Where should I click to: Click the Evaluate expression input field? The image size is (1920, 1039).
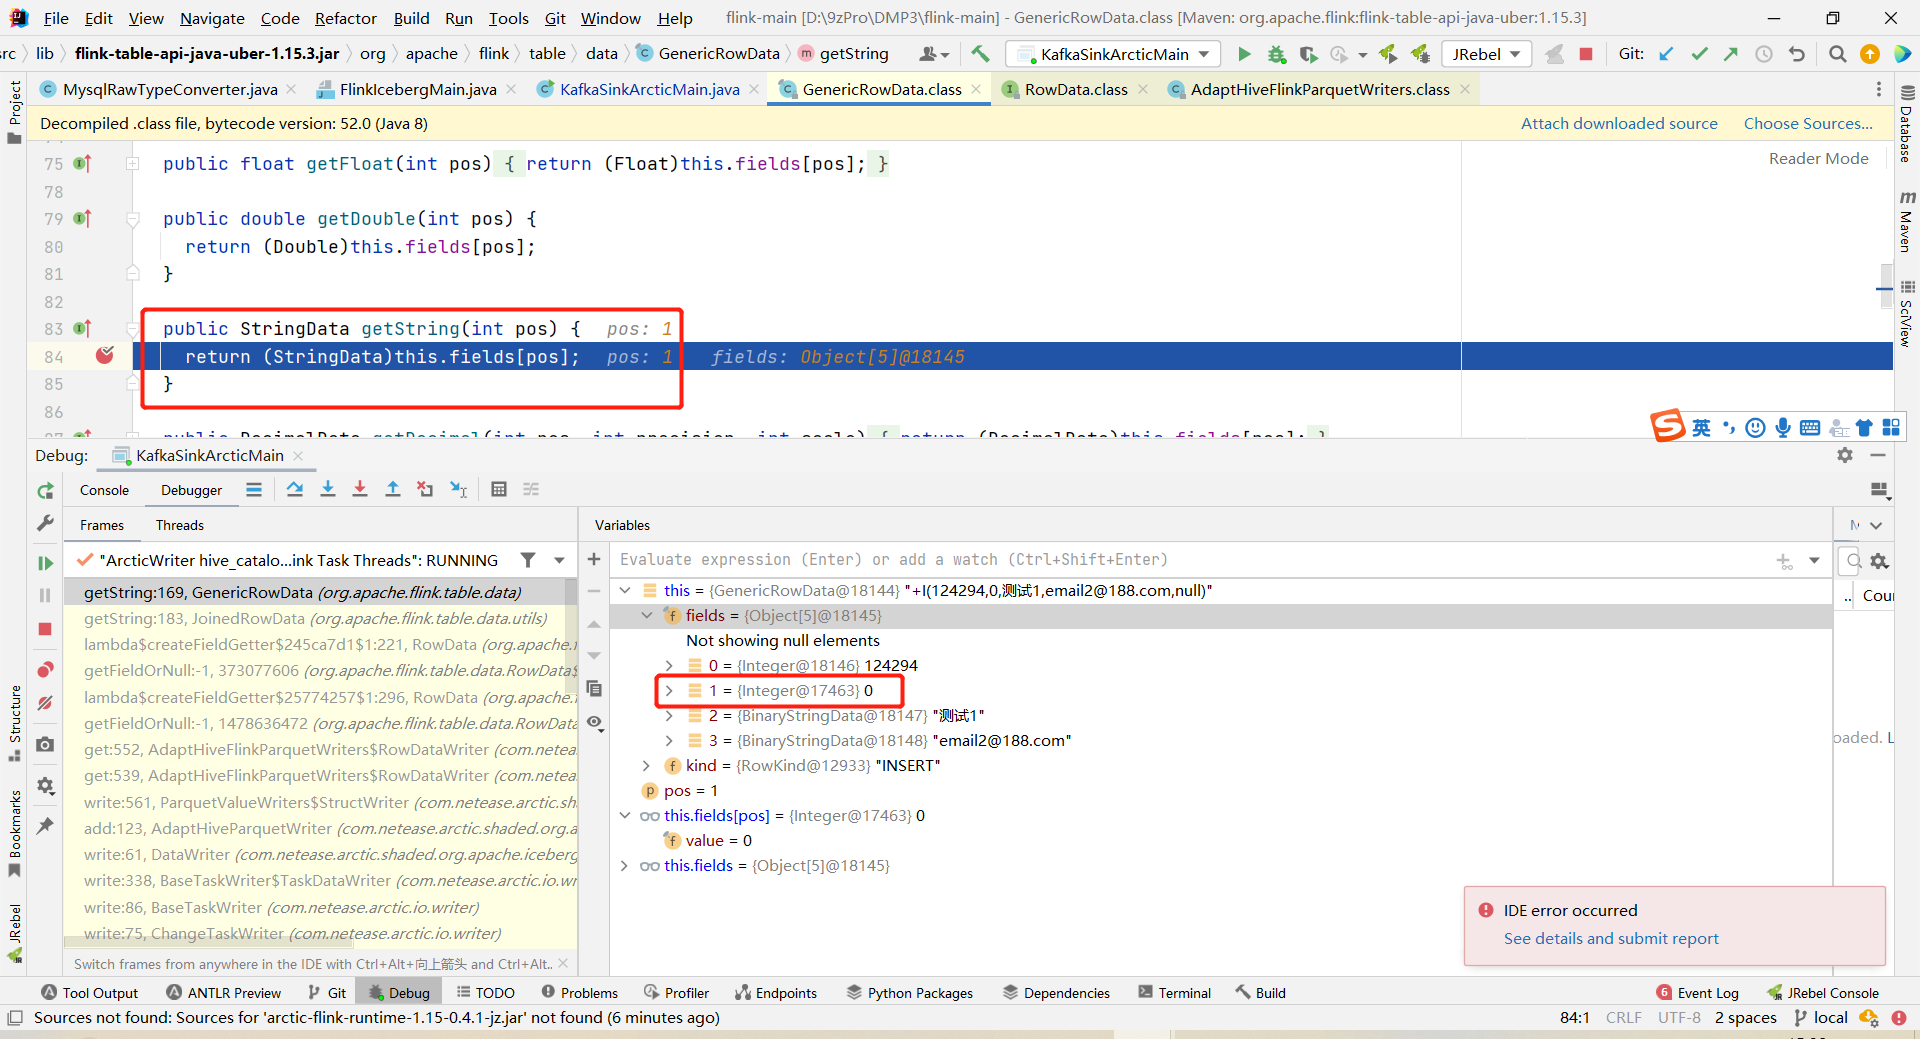(x=1190, y=560)
